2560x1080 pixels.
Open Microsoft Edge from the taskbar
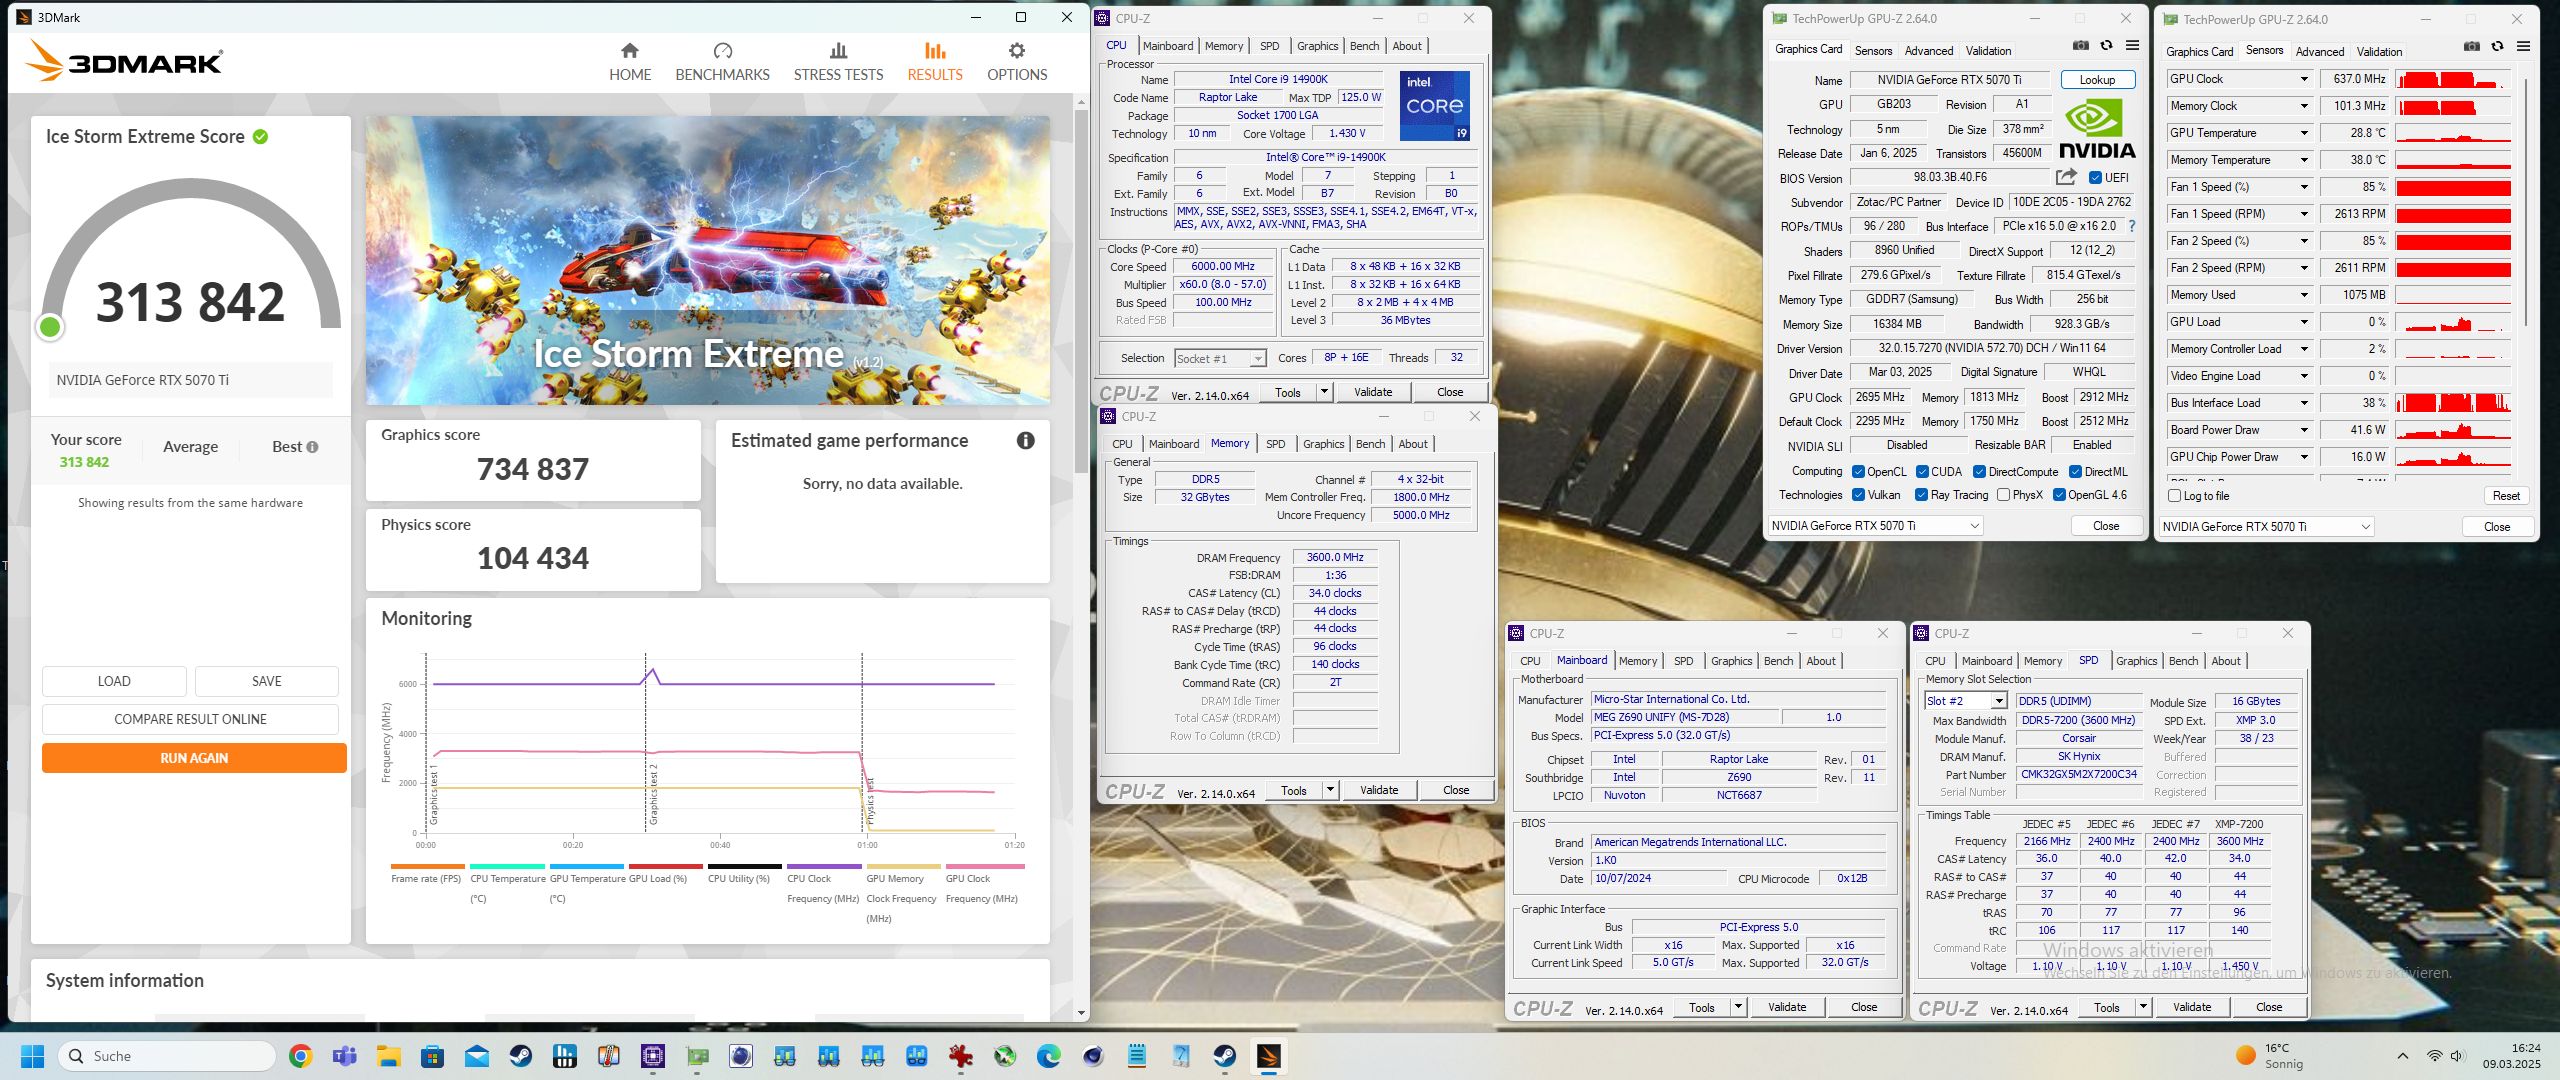(x=1048, y=1056)
